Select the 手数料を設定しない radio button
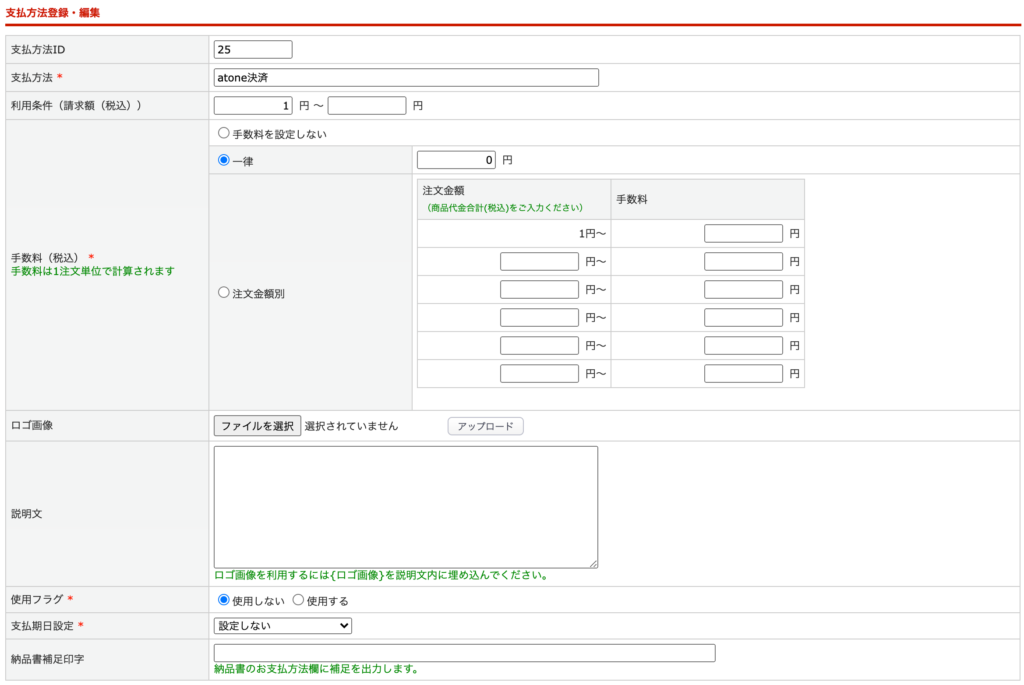1024x685 pixels. (223, 133)
